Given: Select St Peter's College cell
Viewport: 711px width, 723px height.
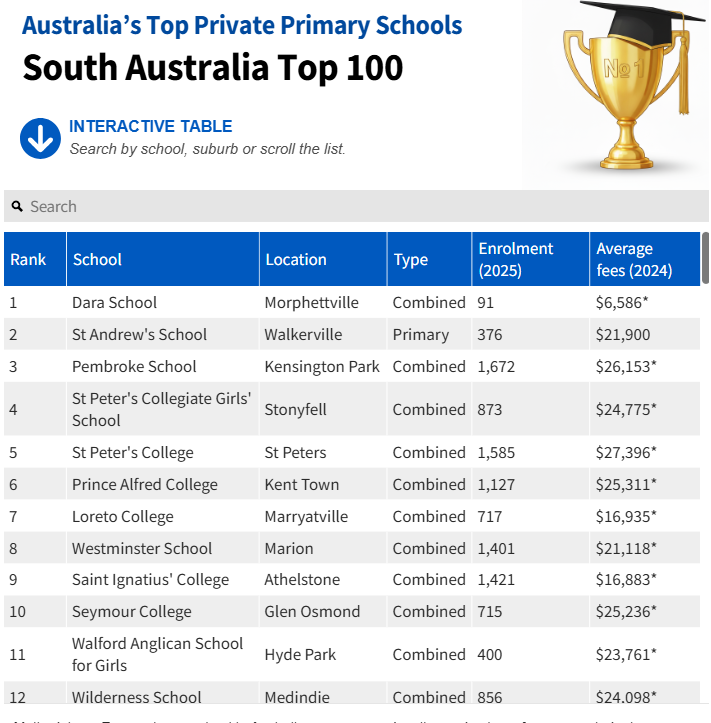Looking at the screenshot, I should point(163,452).
